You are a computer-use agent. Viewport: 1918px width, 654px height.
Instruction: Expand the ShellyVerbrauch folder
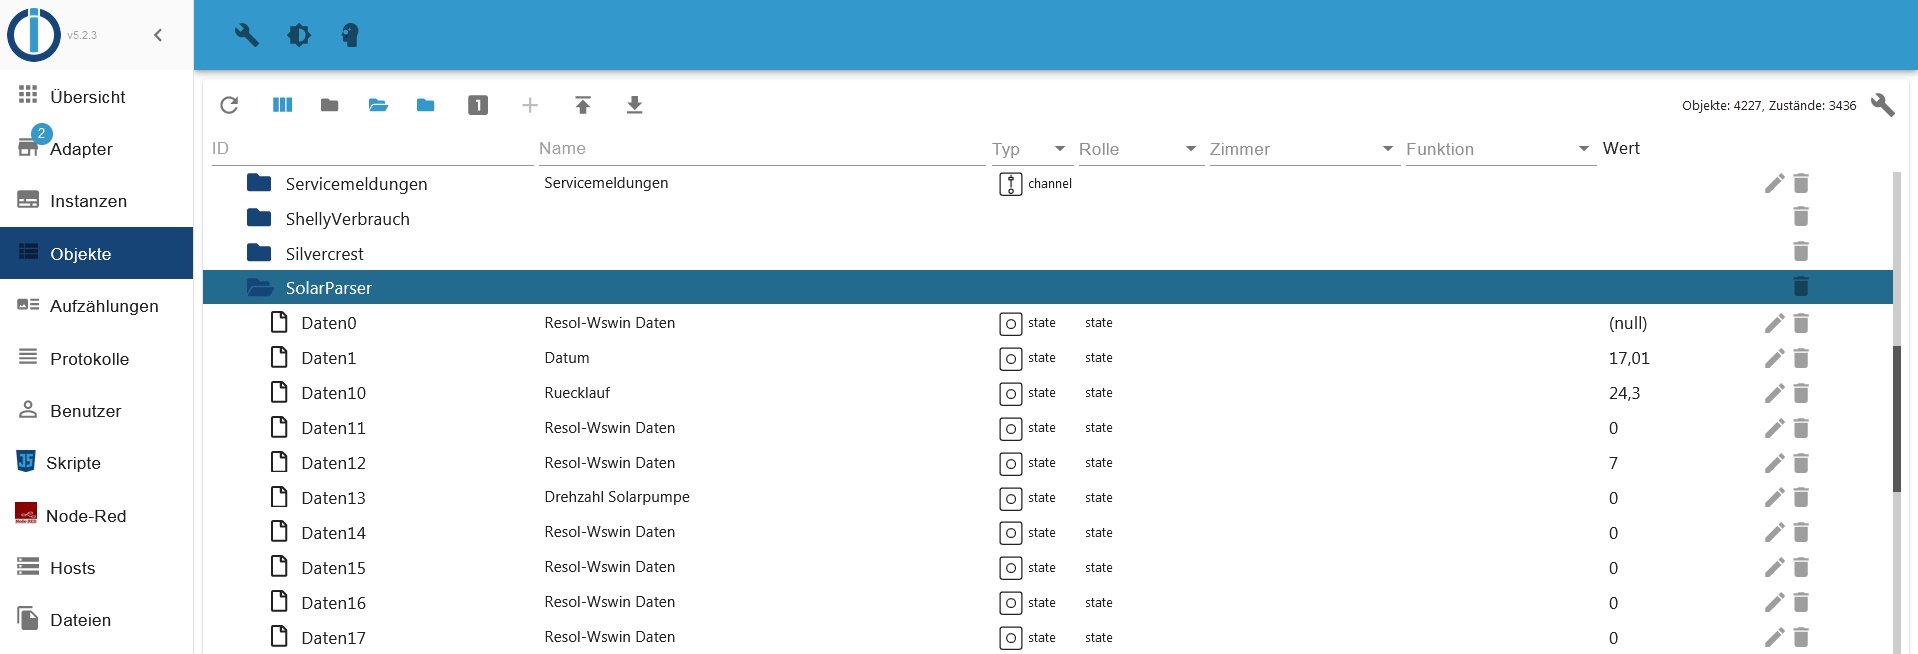tap(260, 218)
